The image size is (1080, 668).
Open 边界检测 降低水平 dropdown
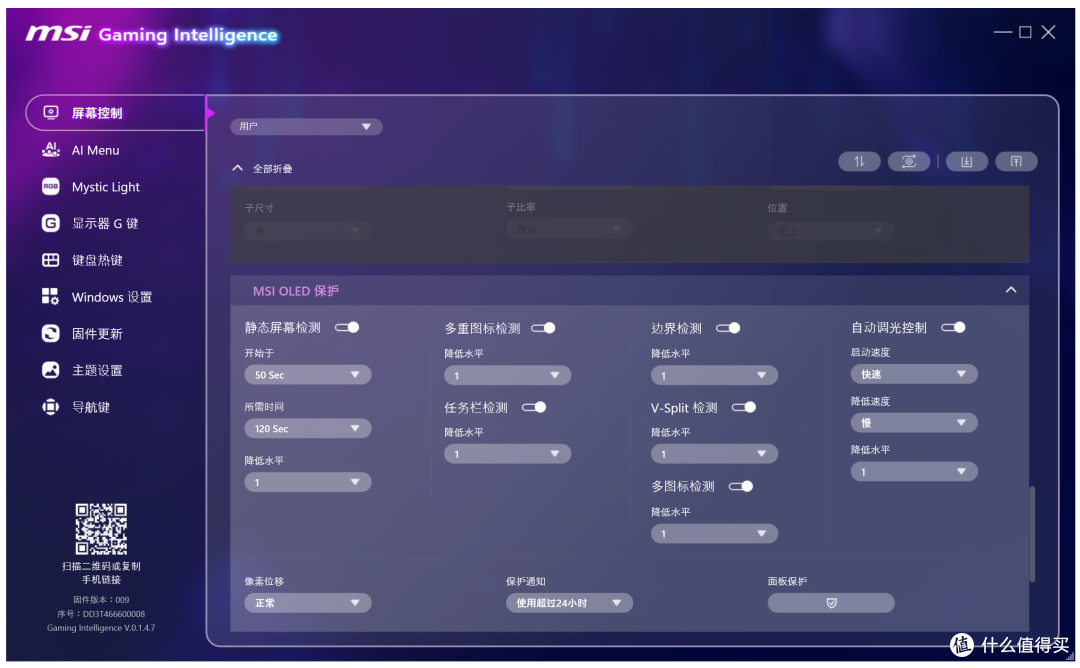(x=714, y=375)
